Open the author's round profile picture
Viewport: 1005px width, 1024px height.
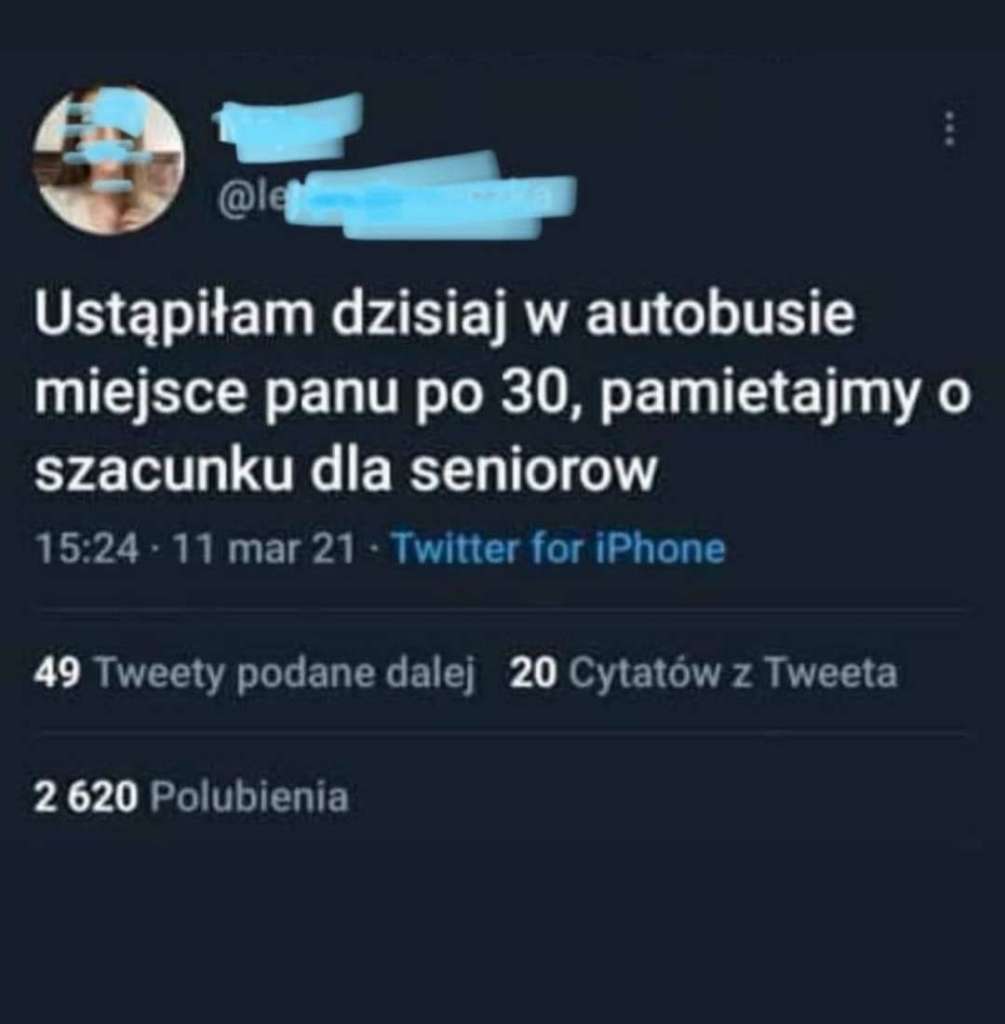108,159
